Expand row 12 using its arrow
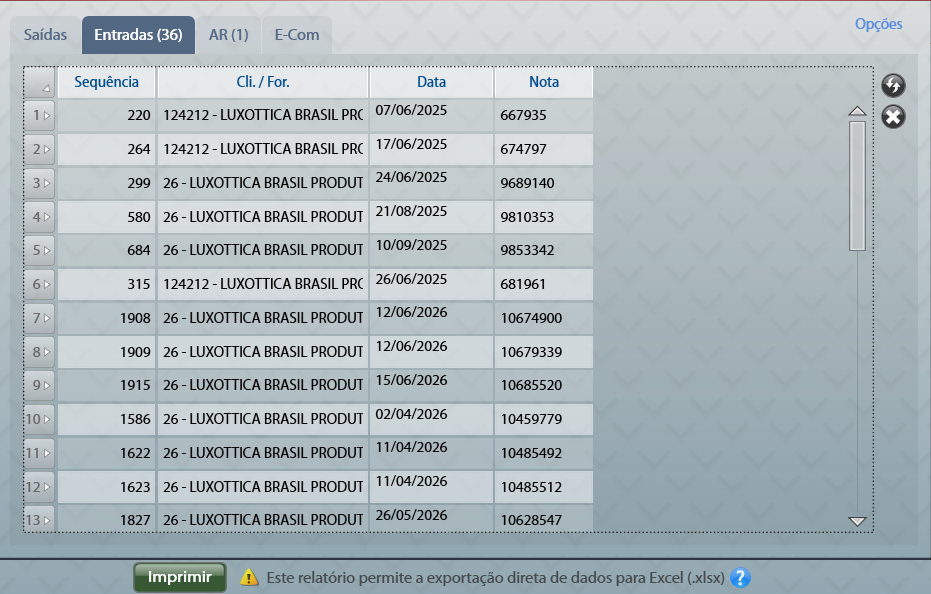This screenshot has width=931, height=594. coord(47,486)
